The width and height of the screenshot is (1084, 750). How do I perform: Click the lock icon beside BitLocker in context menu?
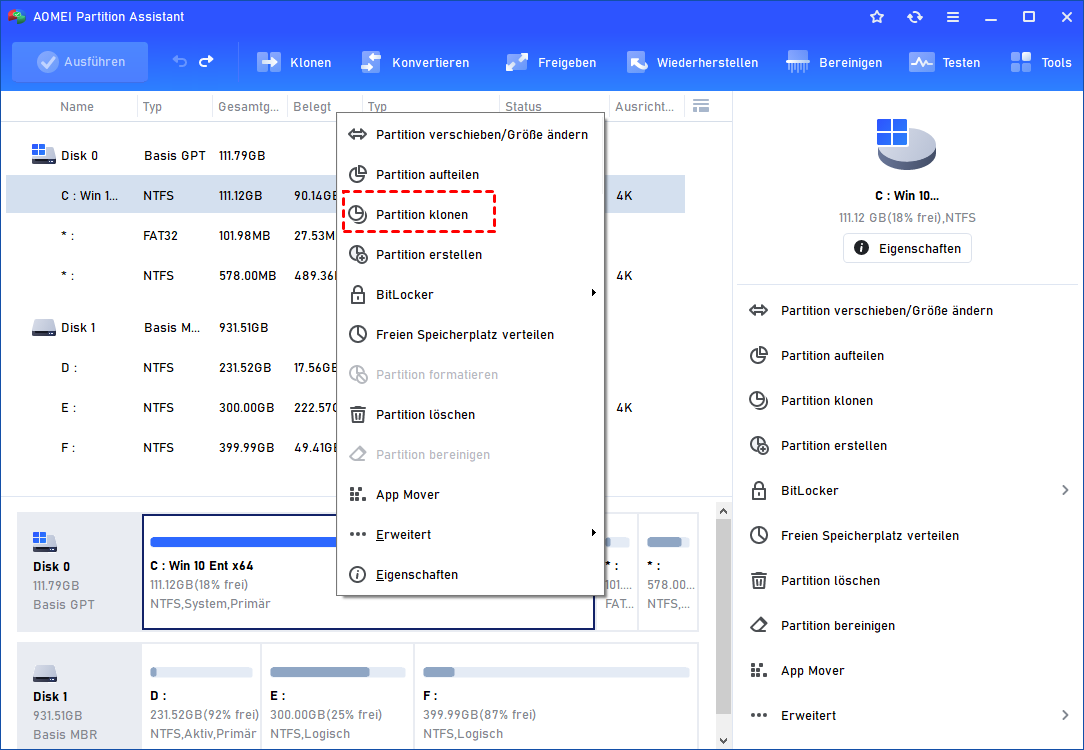pos(357,294)
